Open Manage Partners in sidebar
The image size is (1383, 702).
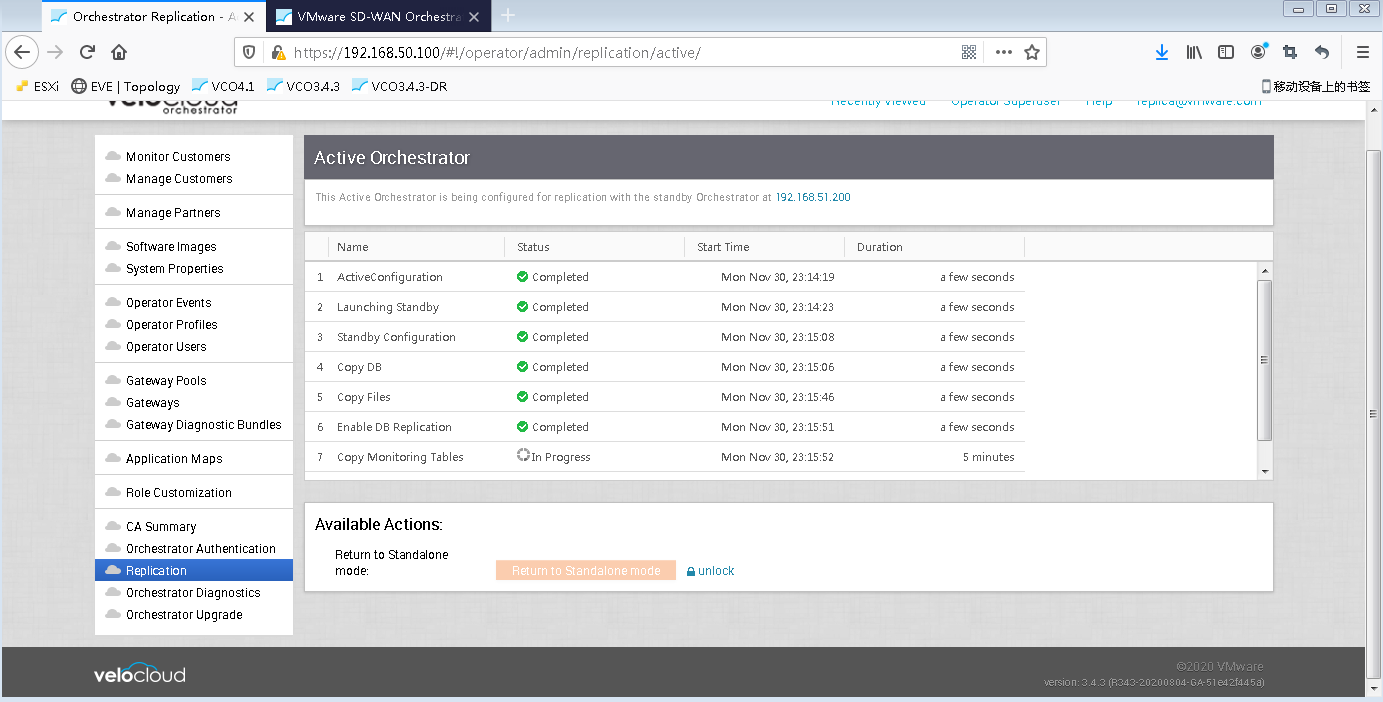pyautogui.click(x=173, y=213)
